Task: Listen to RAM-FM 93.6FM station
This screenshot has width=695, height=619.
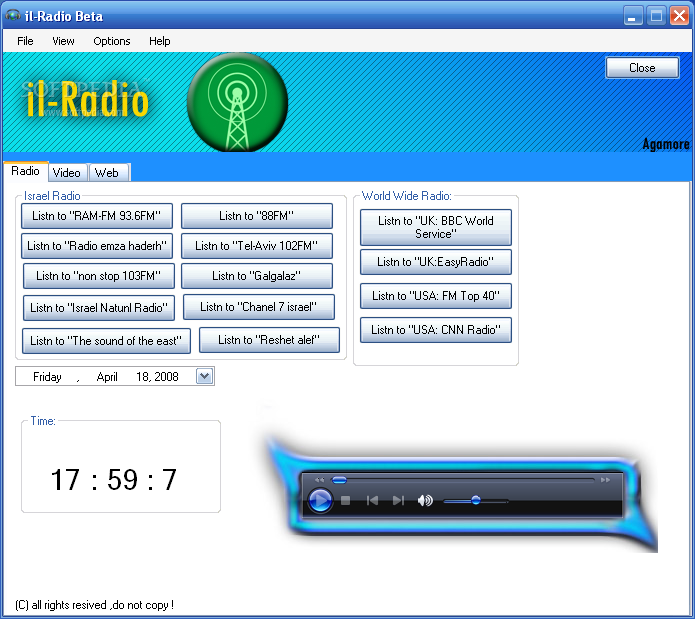Action: click(97, 216)
